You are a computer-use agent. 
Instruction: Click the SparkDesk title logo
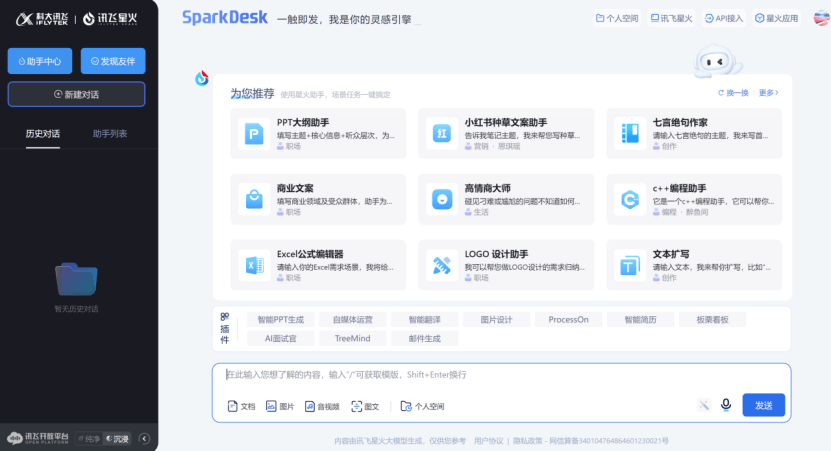(225, 17)
